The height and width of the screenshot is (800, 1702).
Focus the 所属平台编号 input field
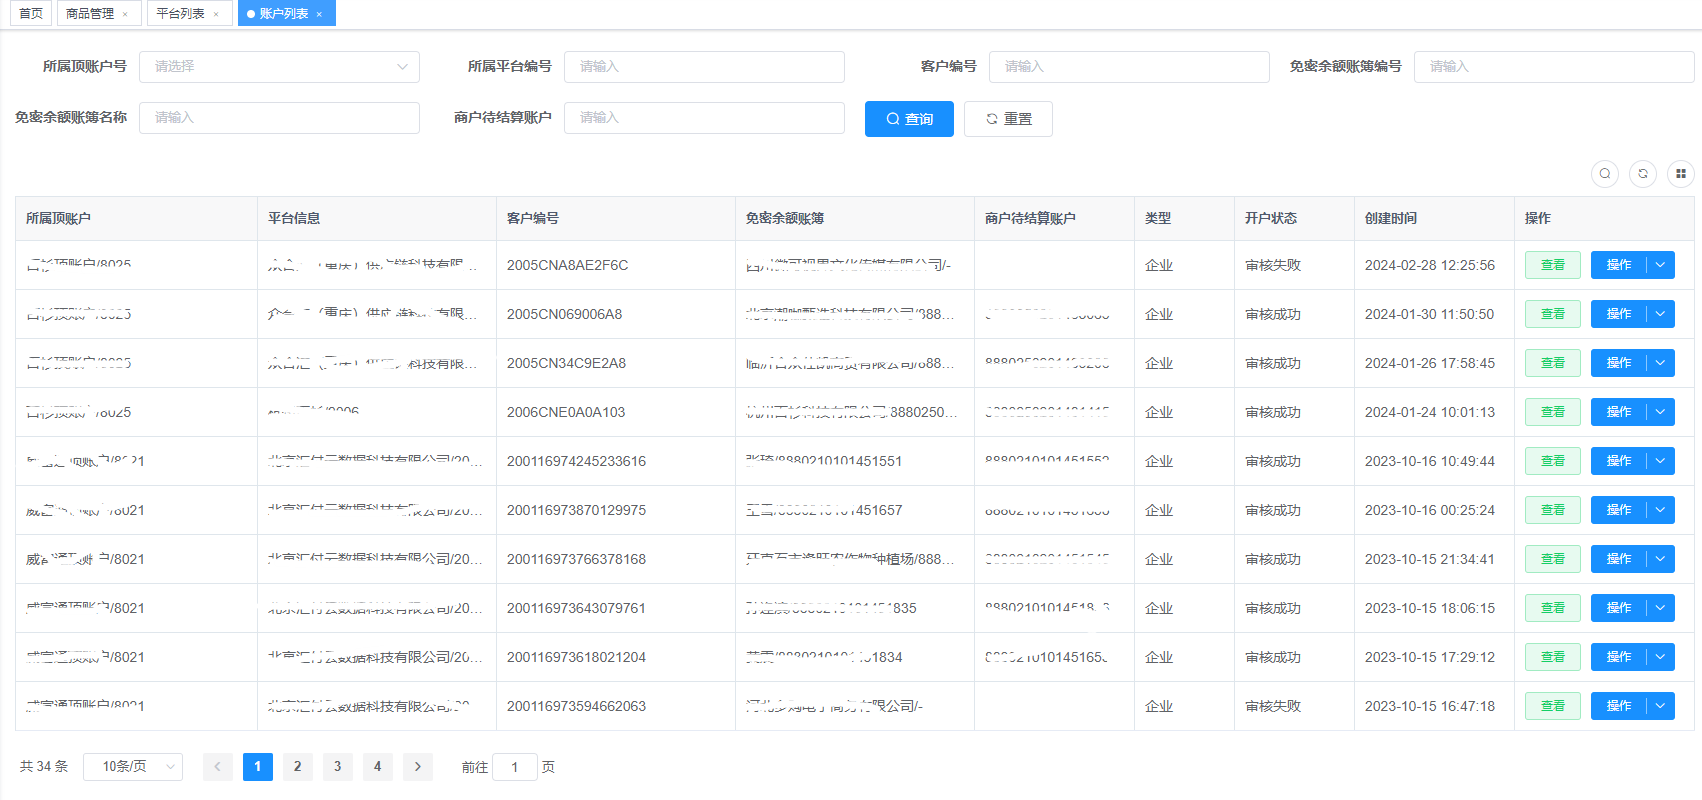(x=704, y=67)
